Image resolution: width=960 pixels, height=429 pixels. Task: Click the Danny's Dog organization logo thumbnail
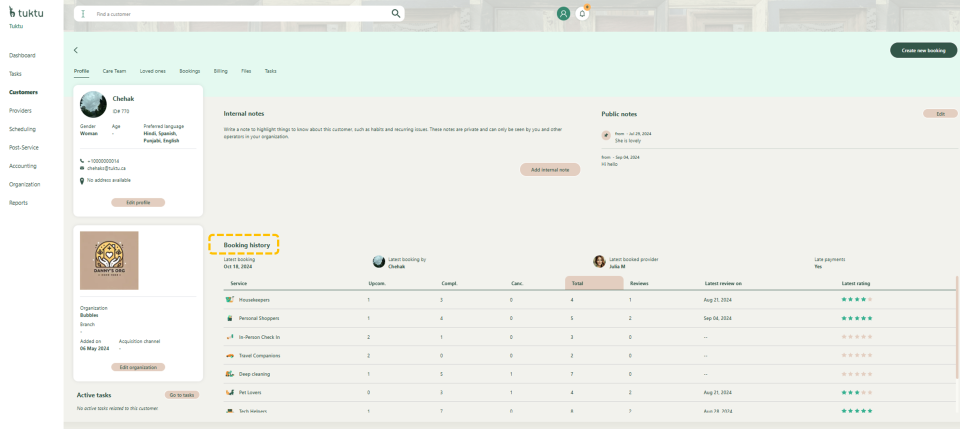coord(109,261)
